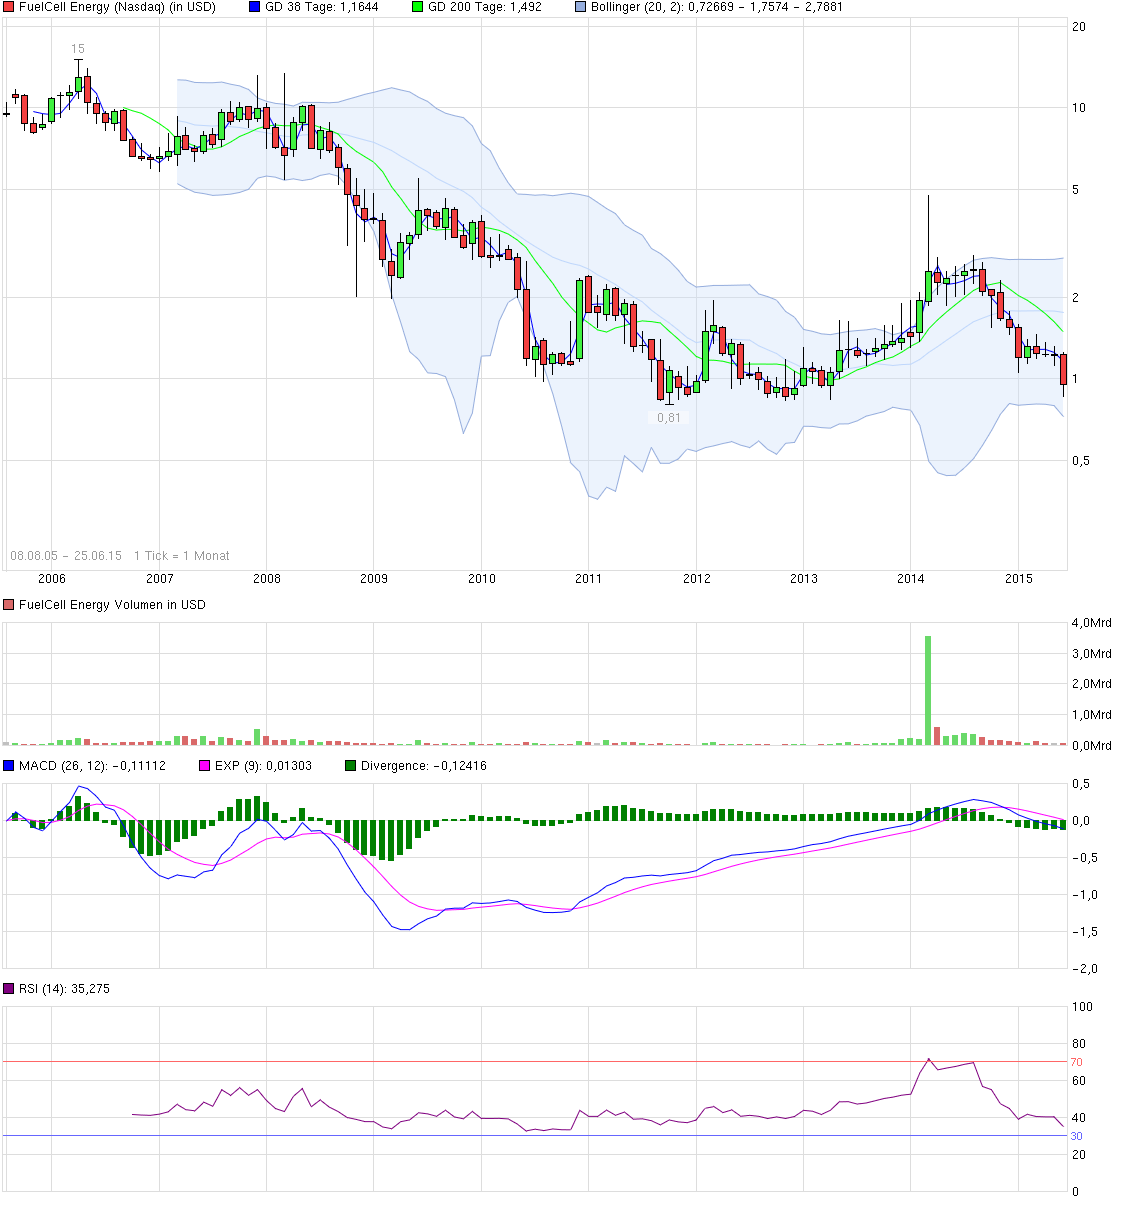
Task: Click the green GD 200 Tage legend swatch
Action: click(x=418, y=7)
